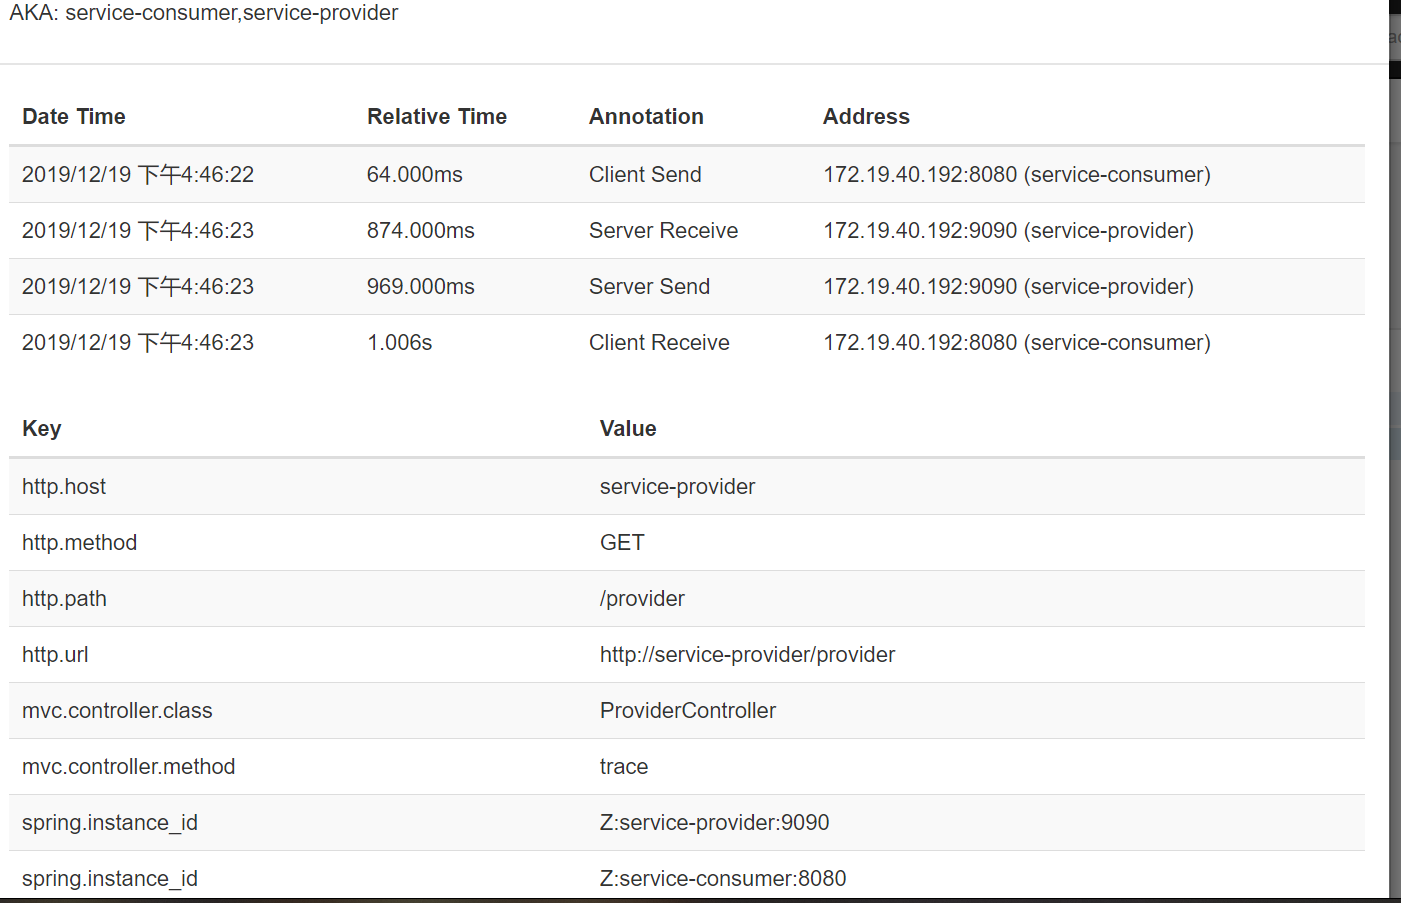Click the Z:service-consumer:8080 instance value
The width and height of the screenshot is (1401, 903).
[723, 879]
